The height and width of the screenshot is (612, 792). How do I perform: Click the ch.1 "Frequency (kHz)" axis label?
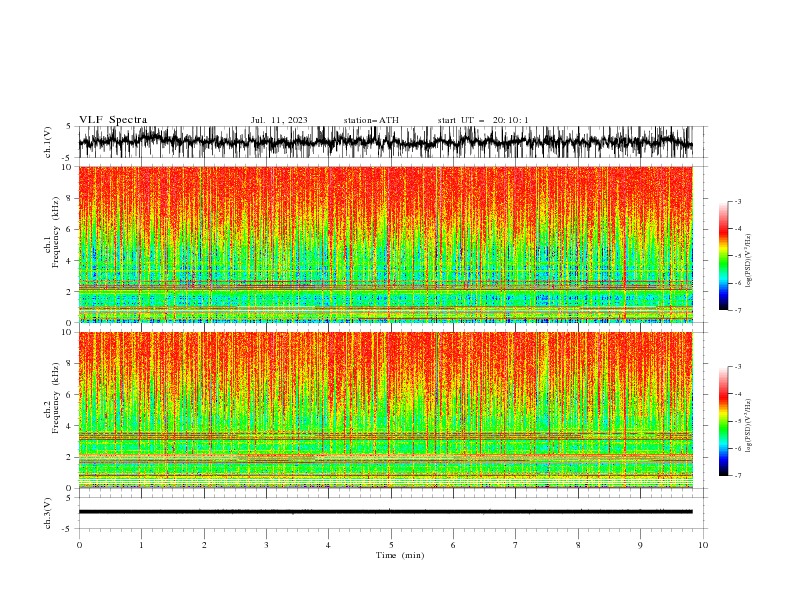[x=56, y=232]
